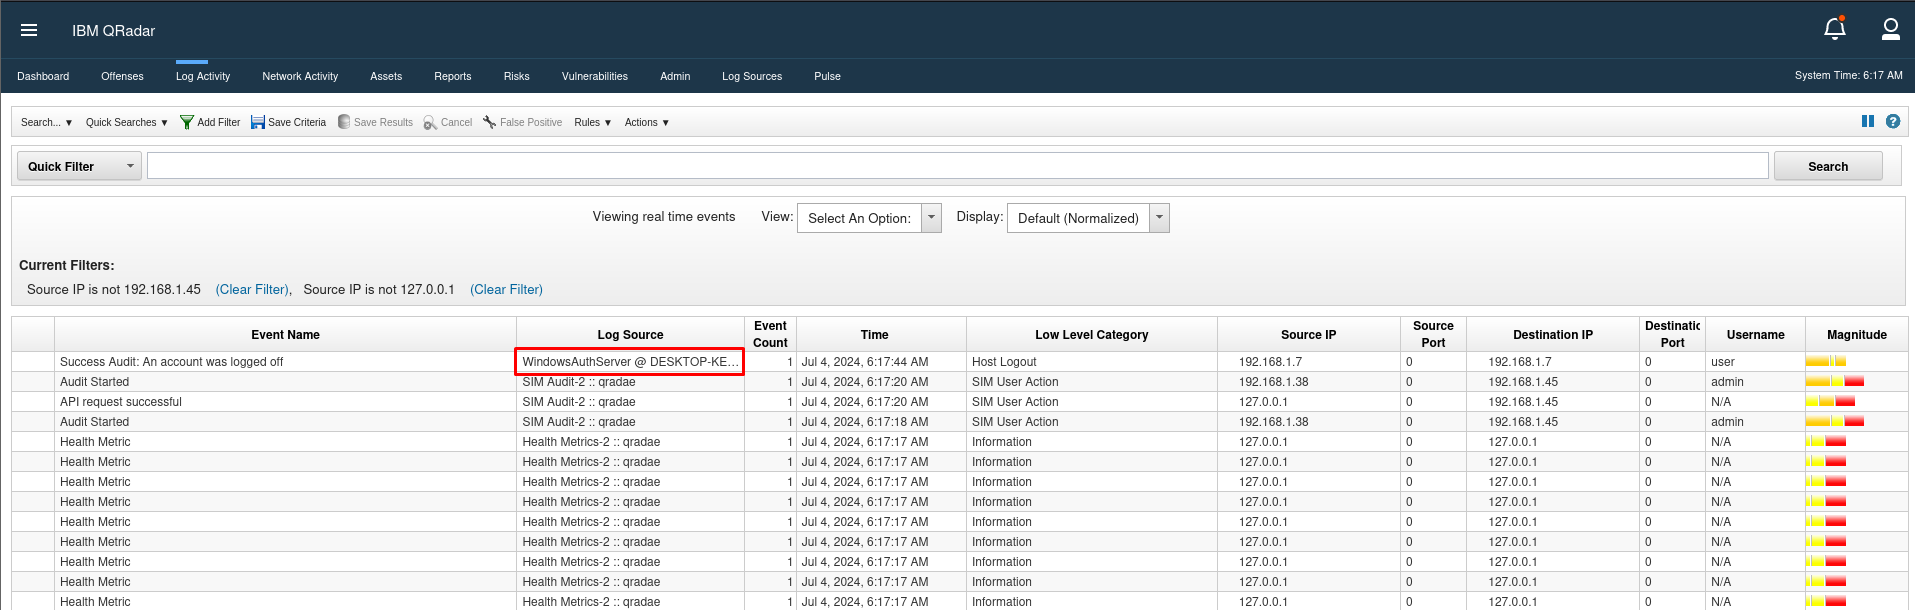This screenshot has height=610, width=1915.
Task: Click the Save Results icon
Action: [x=344, y=122]
